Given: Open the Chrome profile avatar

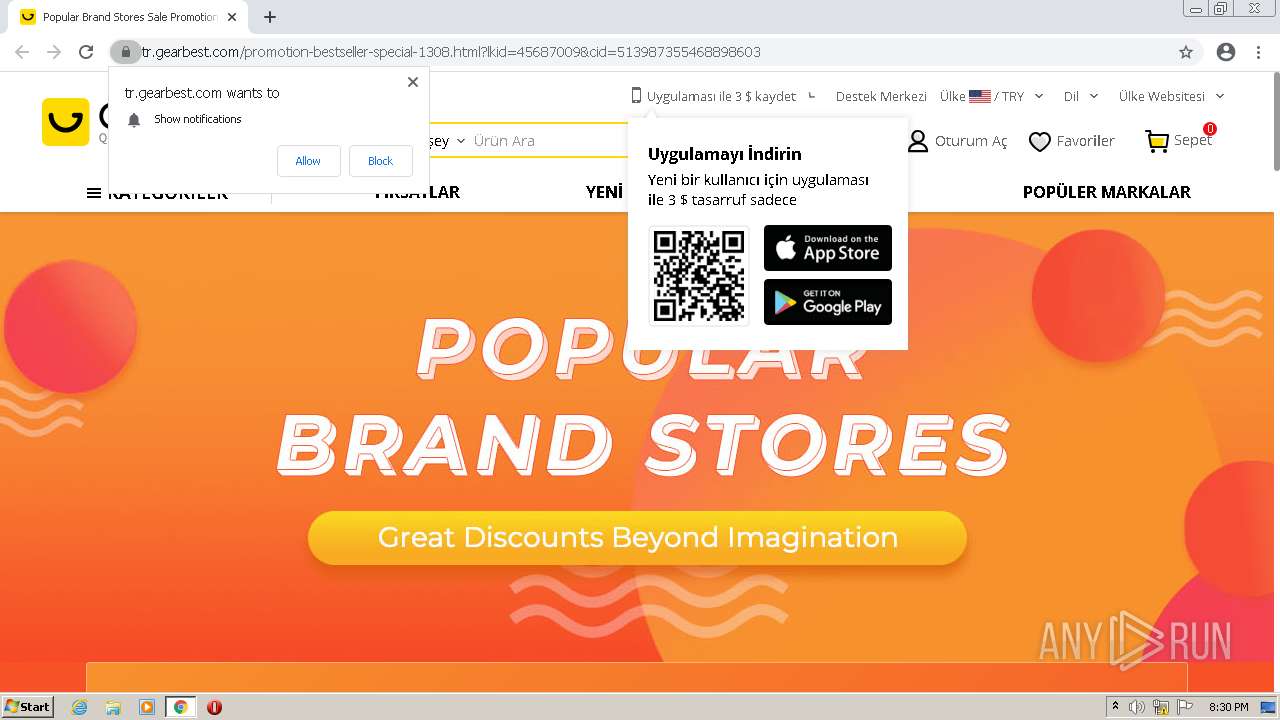Looking at the screenshot, I should click(x=1226, y=52).
